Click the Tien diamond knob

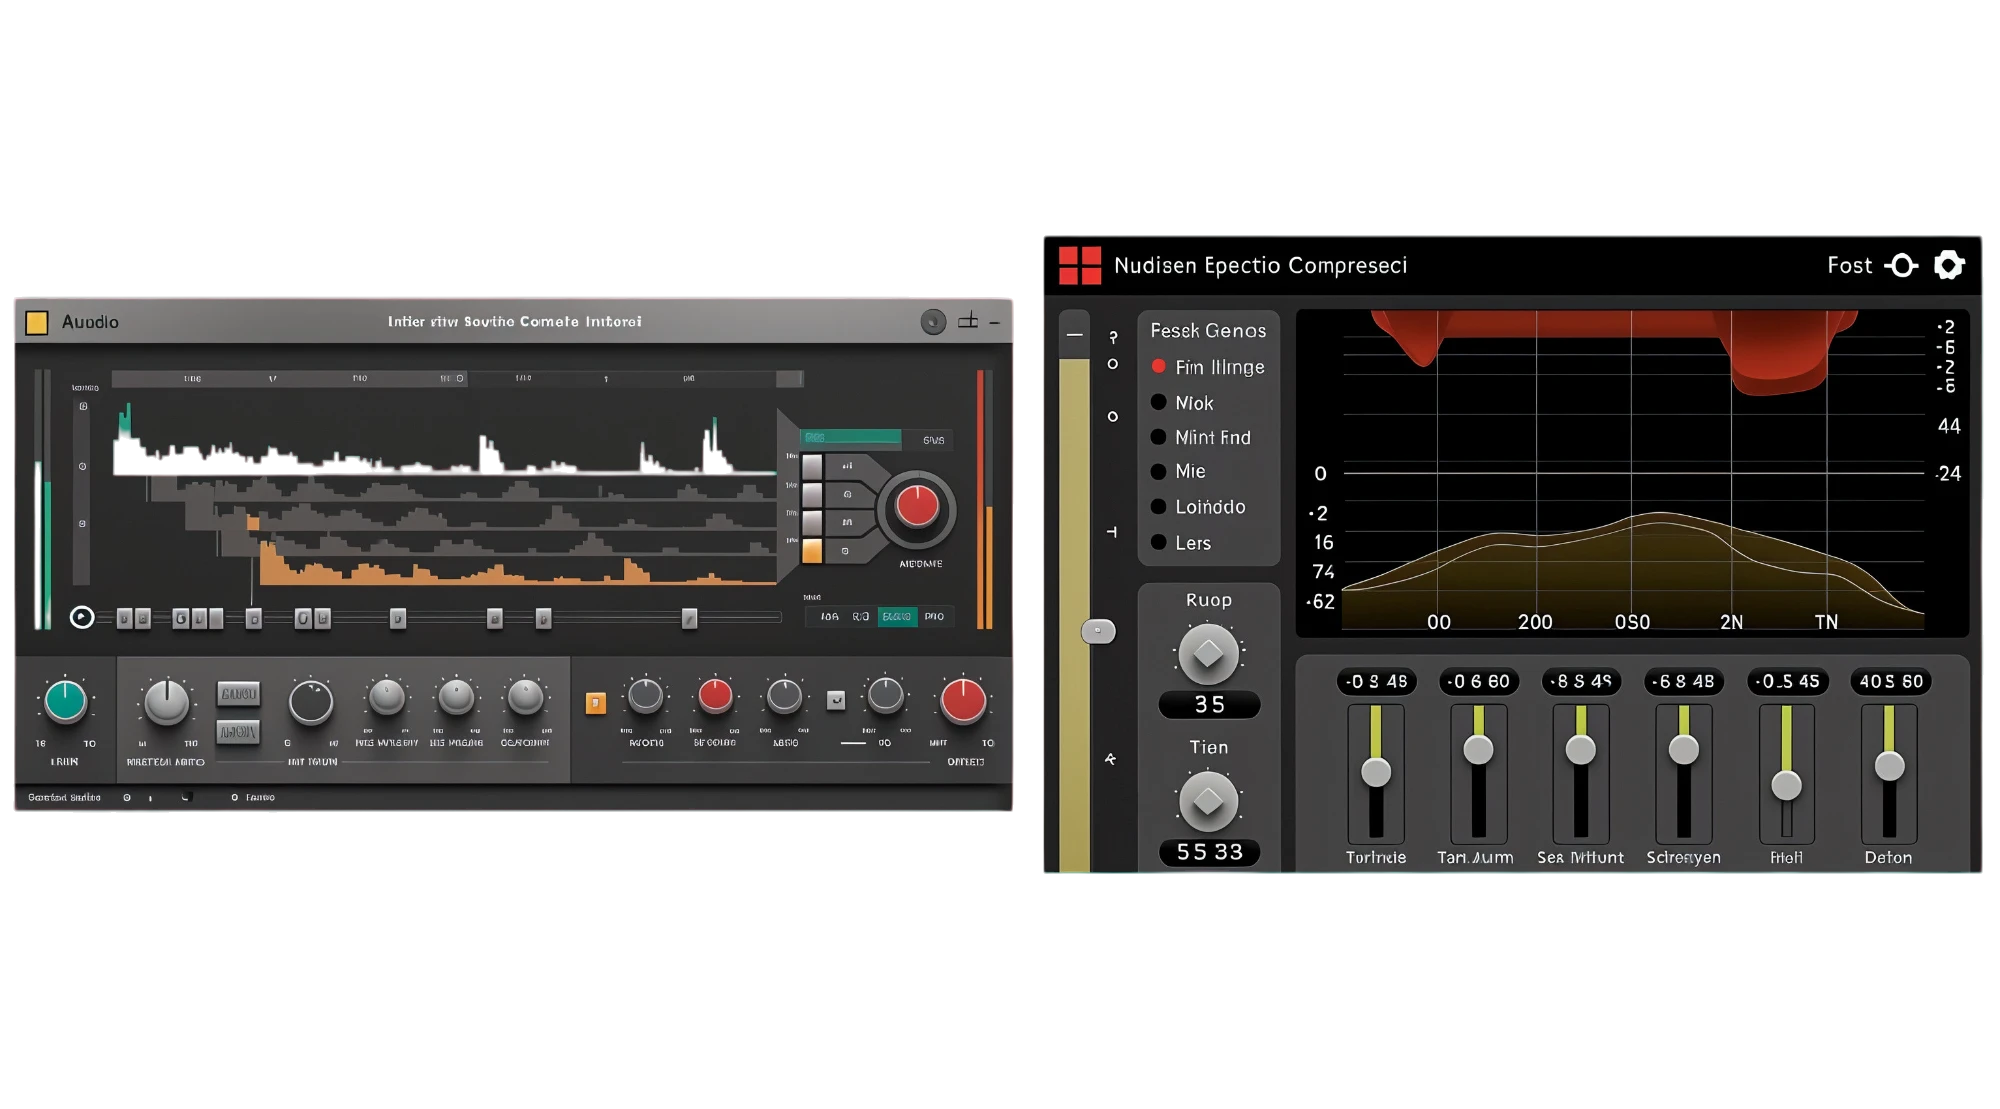pos(1208,800)
